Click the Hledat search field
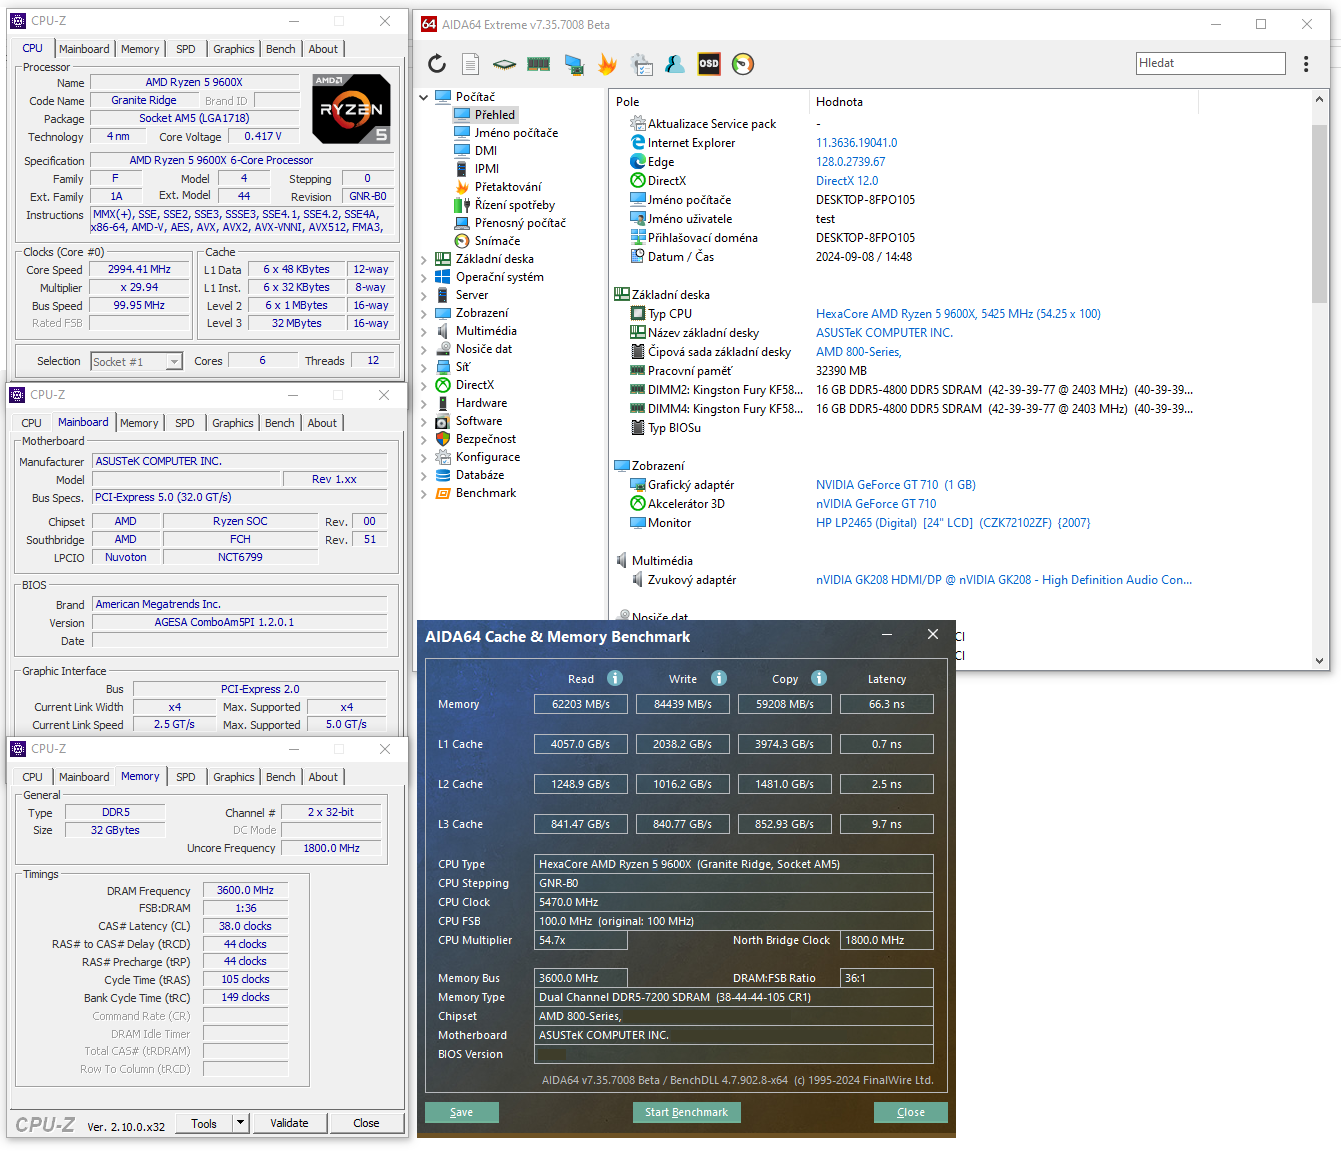1341x1151 pixels. [x=1210, y=63]
